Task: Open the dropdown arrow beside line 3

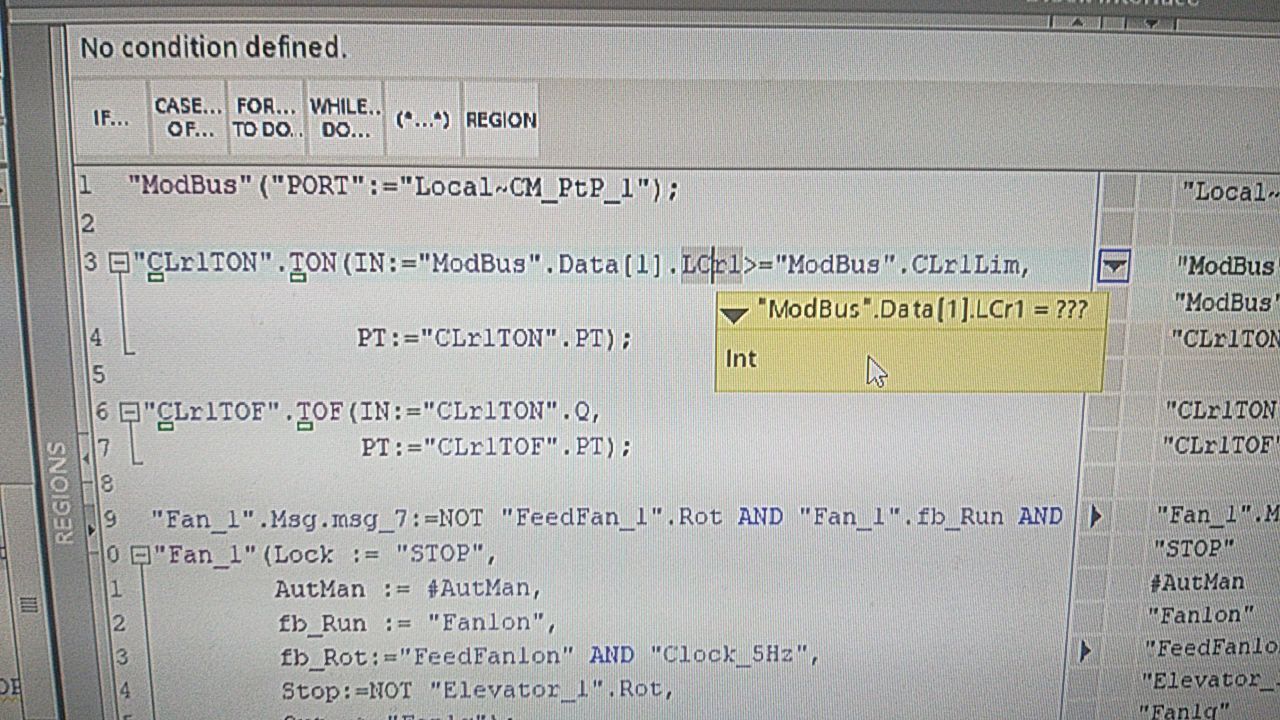Action: tap(1114, 267)
